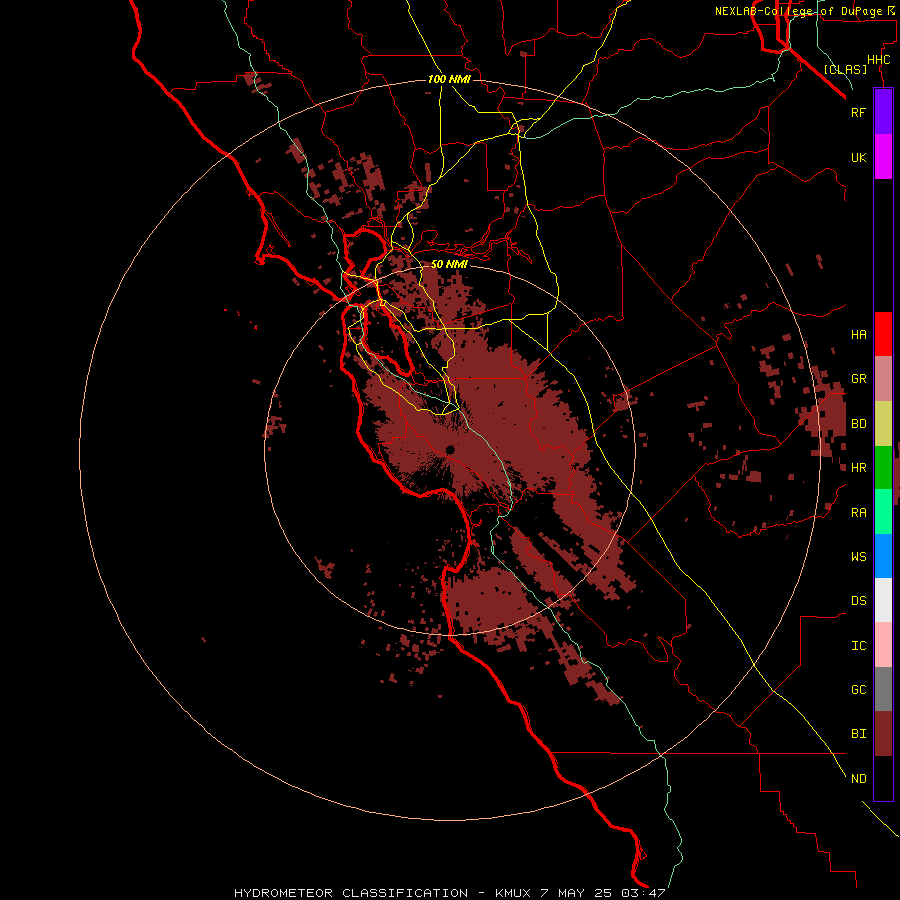Click the HA legend label

859,335
